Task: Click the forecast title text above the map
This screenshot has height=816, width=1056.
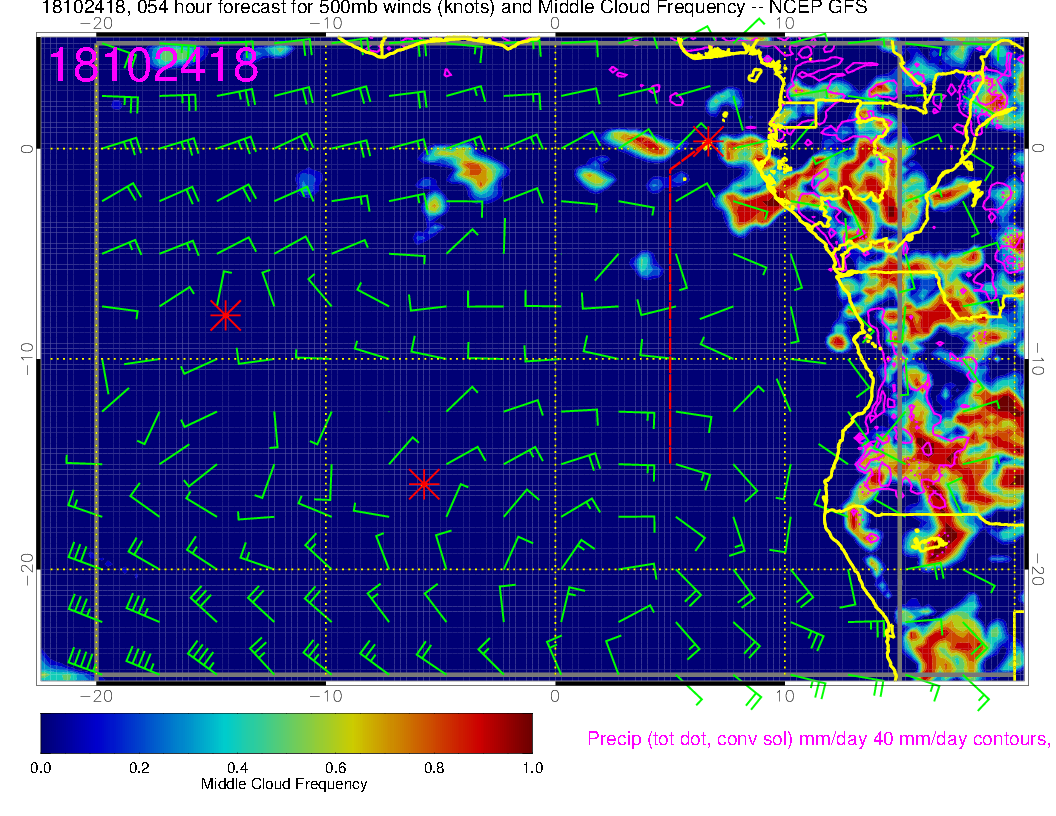Action: coord(455,7)
